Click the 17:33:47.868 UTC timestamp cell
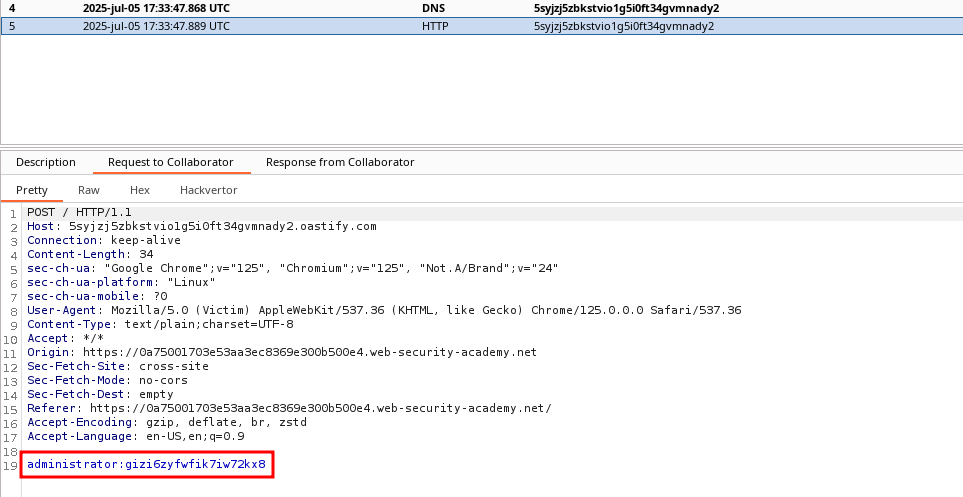The image size is (963, 497). (x=156, y=9)
